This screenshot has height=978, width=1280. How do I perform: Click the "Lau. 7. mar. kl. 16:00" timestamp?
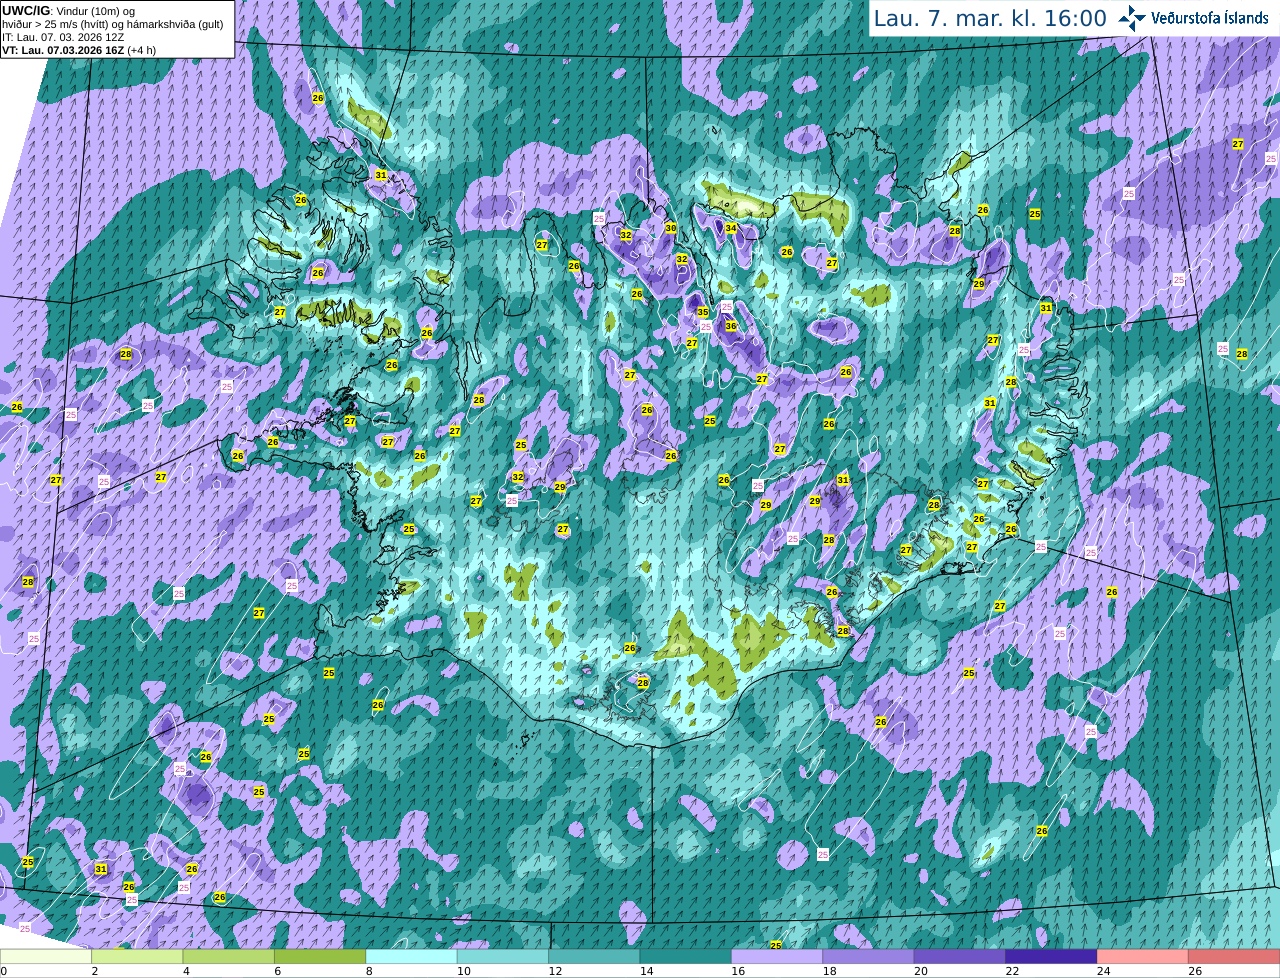[990, 18]
